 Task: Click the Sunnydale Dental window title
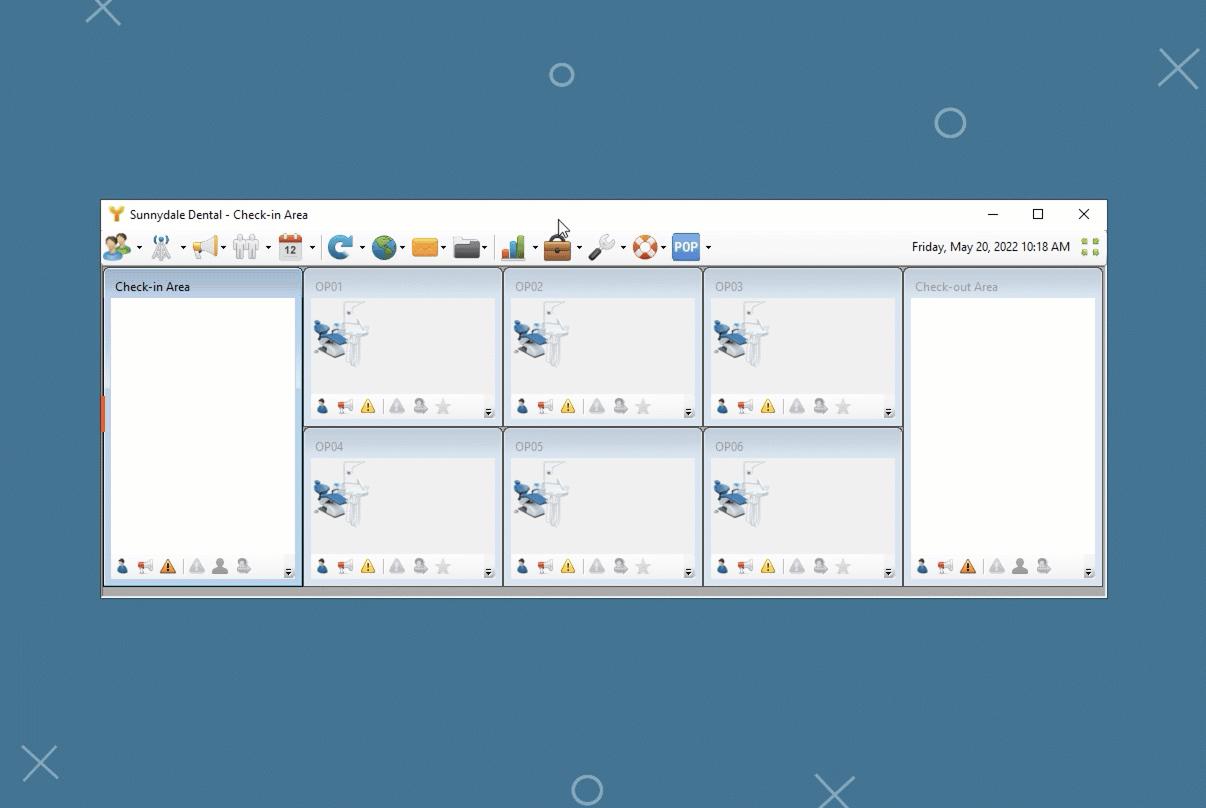coord(219,215)
